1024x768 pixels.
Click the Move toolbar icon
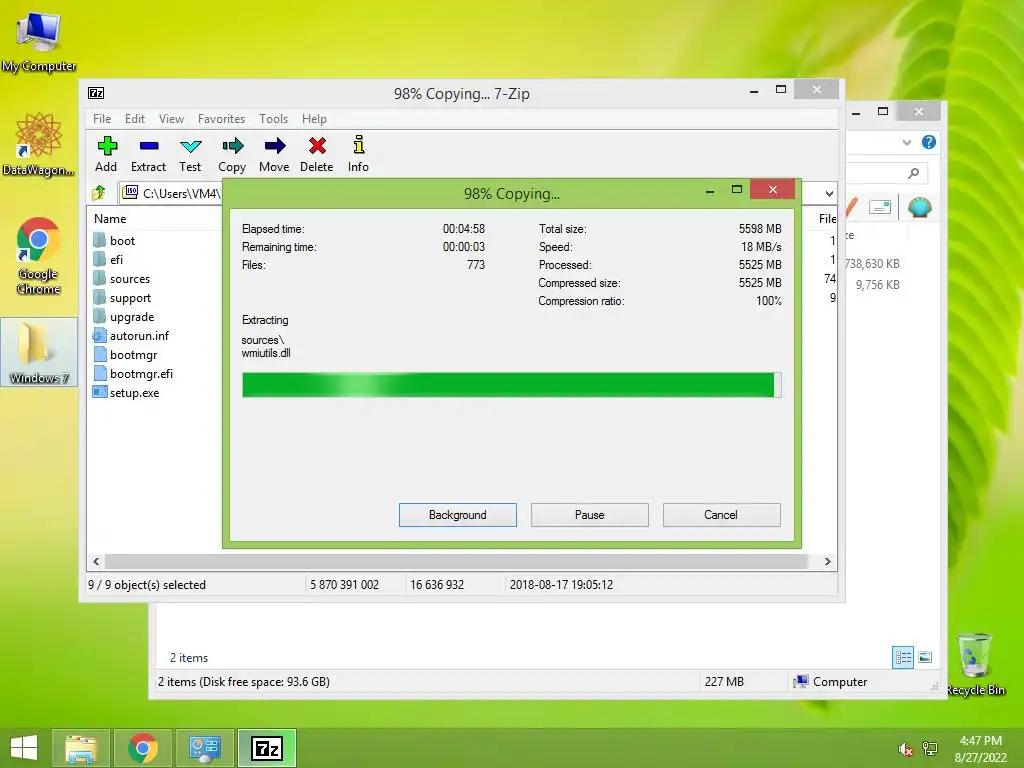coord(274,154)
